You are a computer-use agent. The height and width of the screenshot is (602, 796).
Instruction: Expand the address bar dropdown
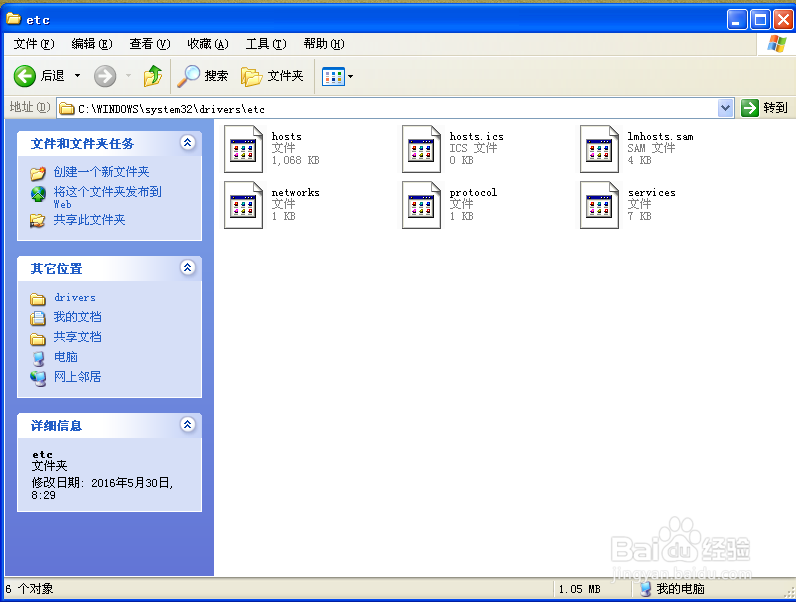(726, 108)
